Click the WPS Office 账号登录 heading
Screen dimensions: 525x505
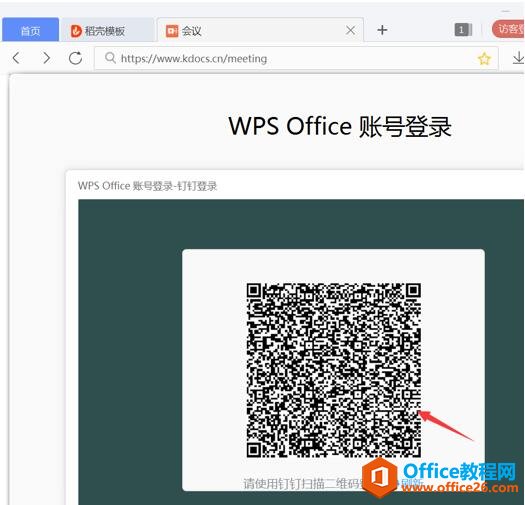[x=340, y=127]
